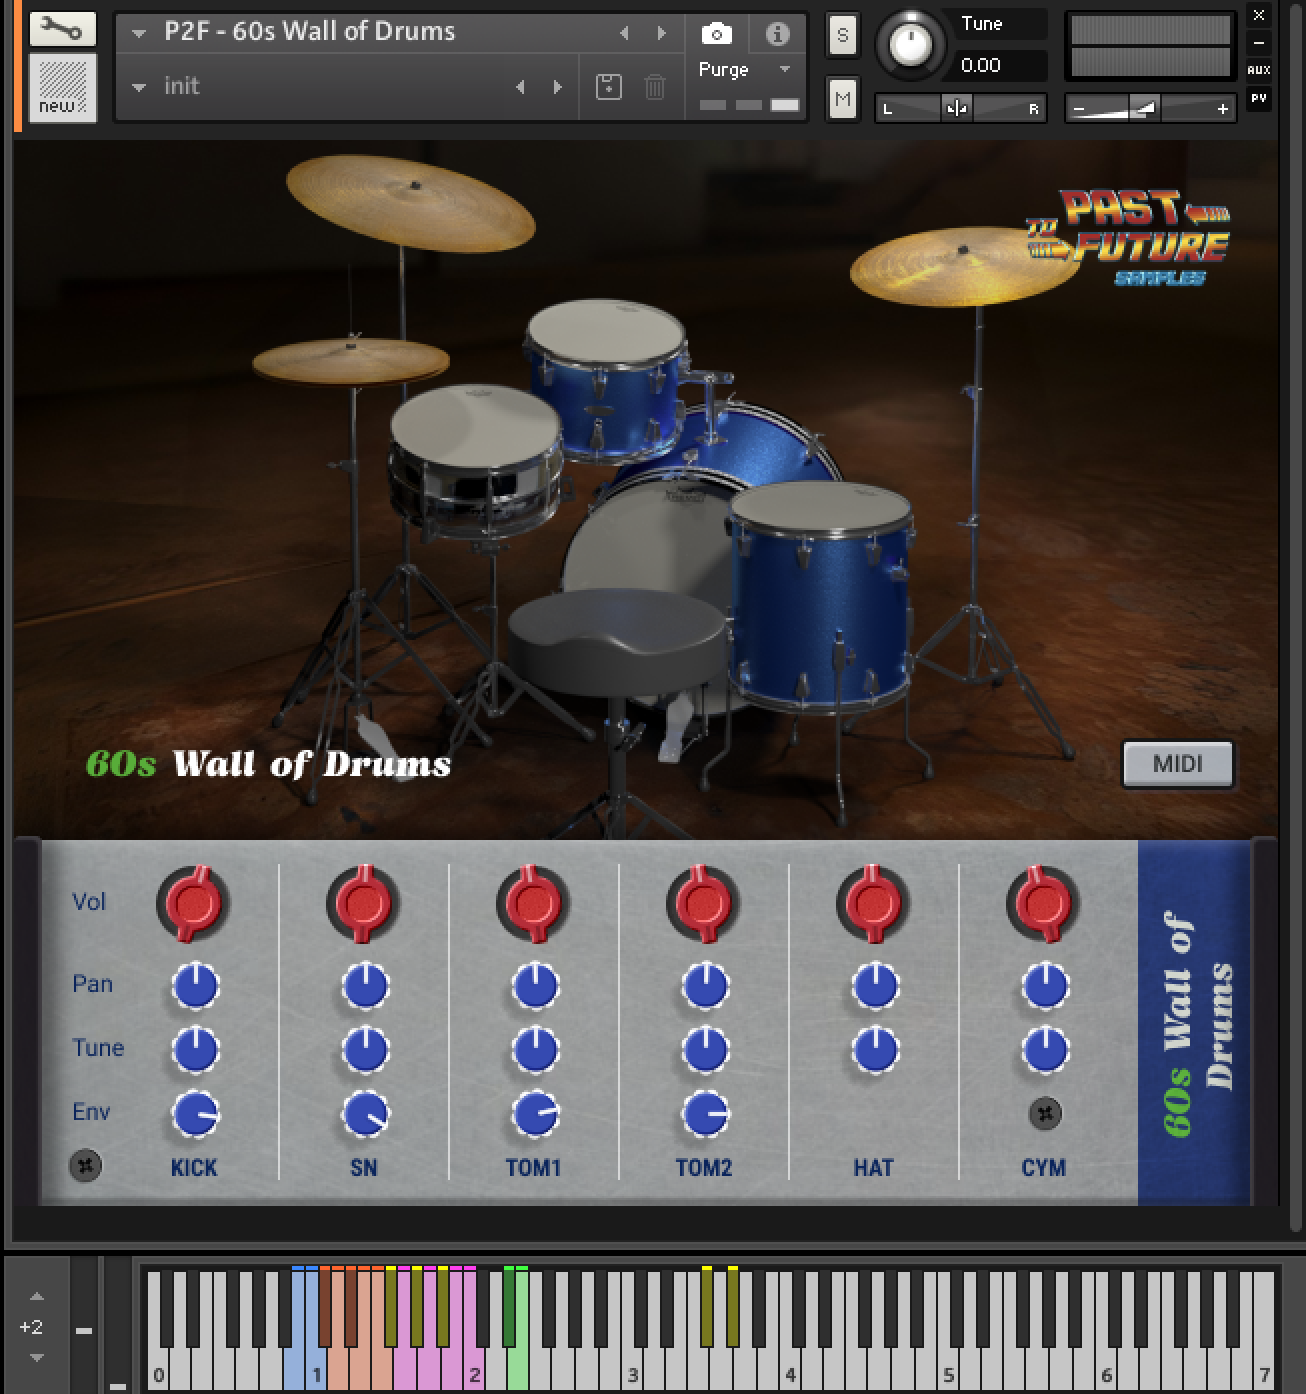Select the previous instrument arrow beside the title
1306x1394 pixels.
tap(624, 33)
